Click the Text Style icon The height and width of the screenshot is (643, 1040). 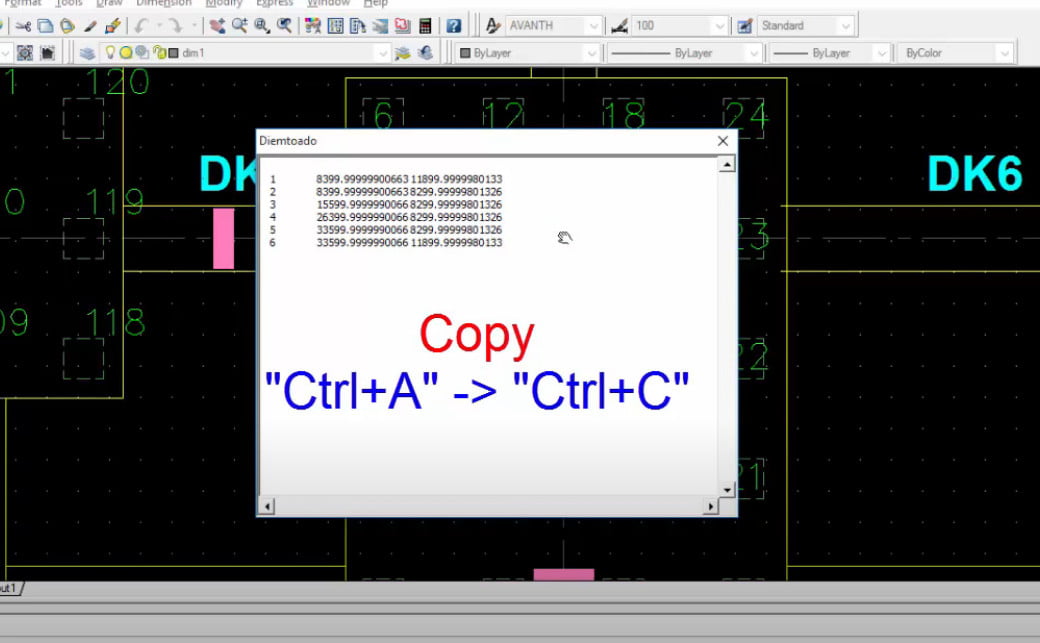point(492,26)
